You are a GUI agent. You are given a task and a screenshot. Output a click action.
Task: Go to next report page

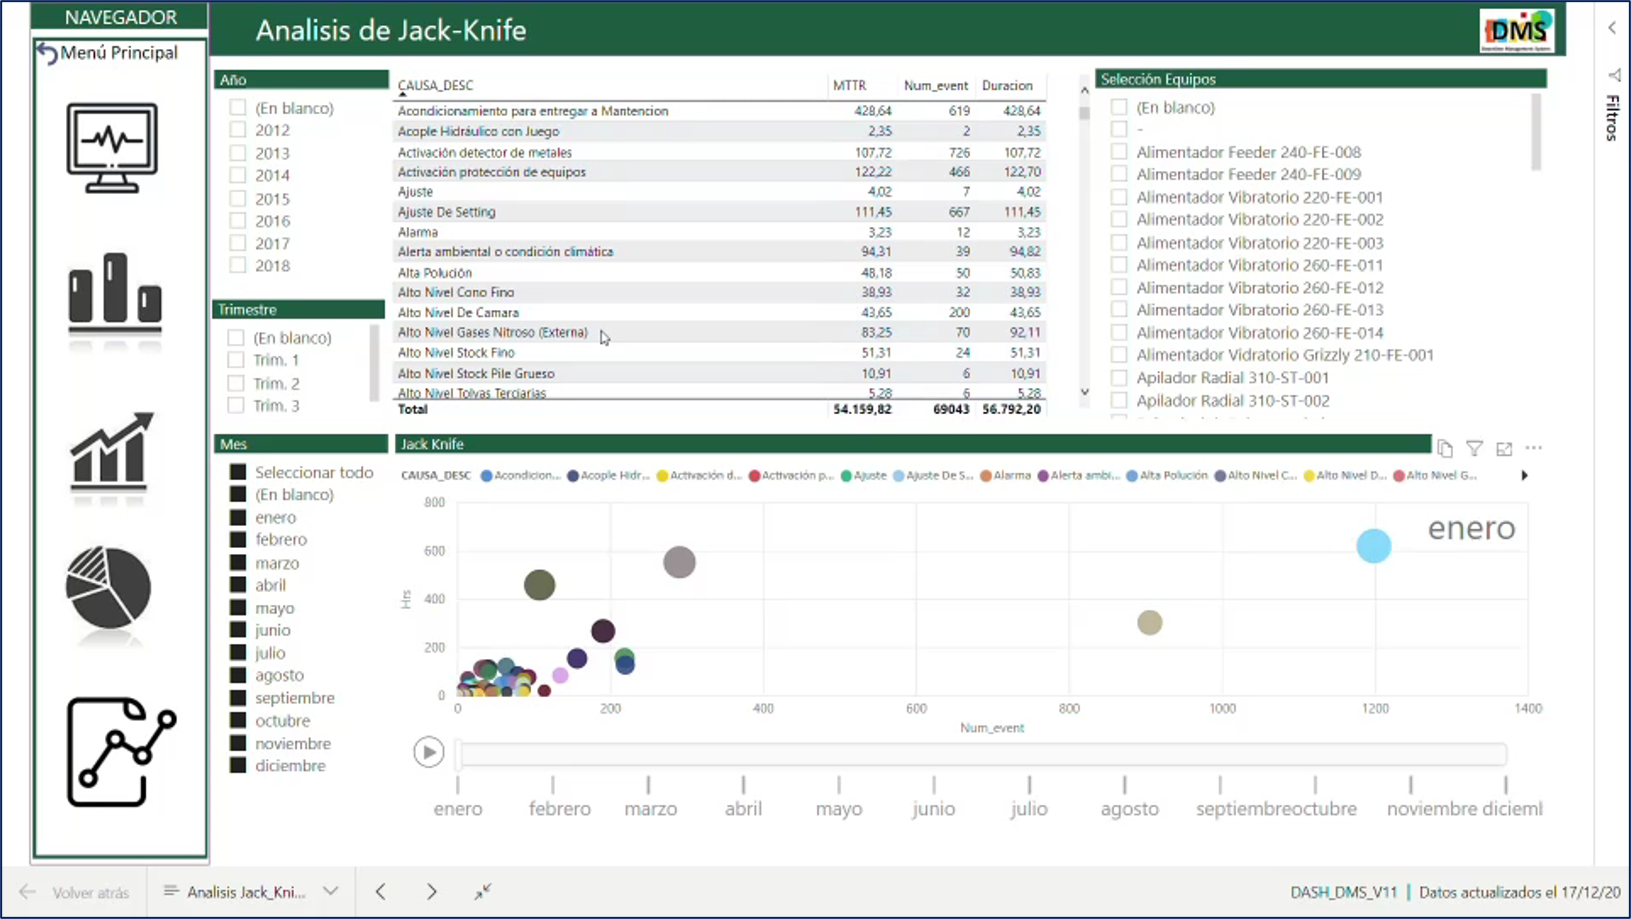(x=431, y=891)
